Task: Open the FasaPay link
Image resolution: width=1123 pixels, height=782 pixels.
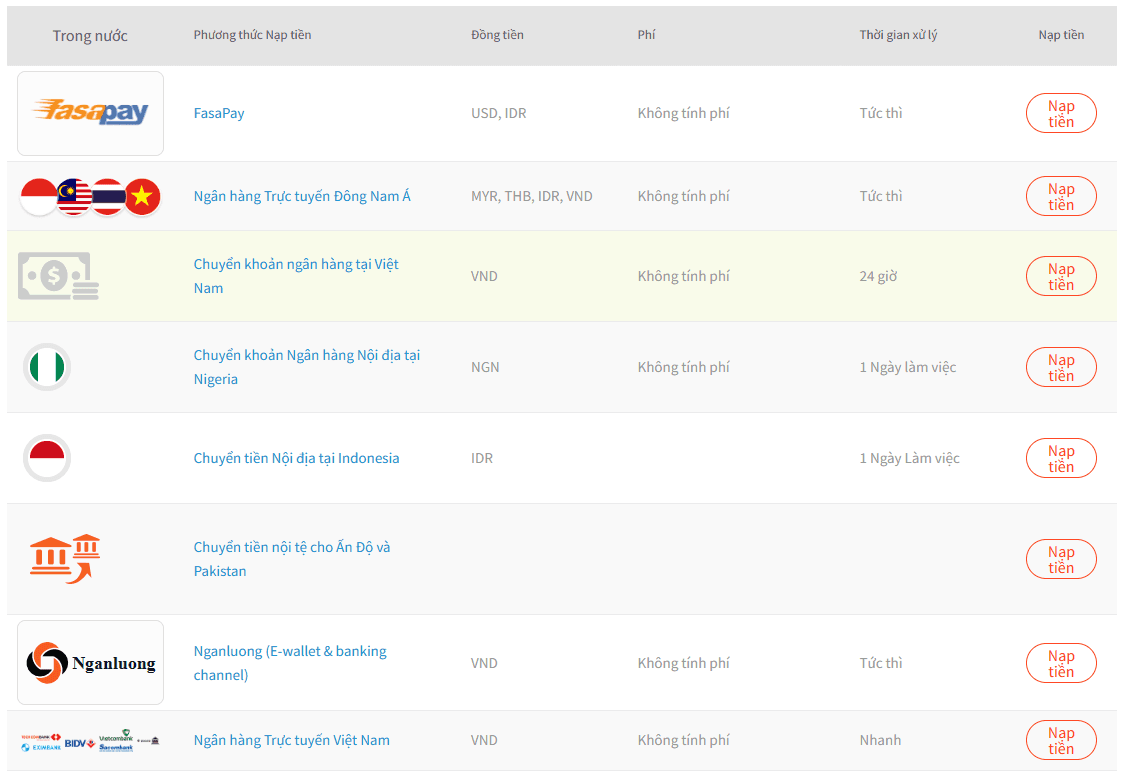Action: tap(219, 113)
